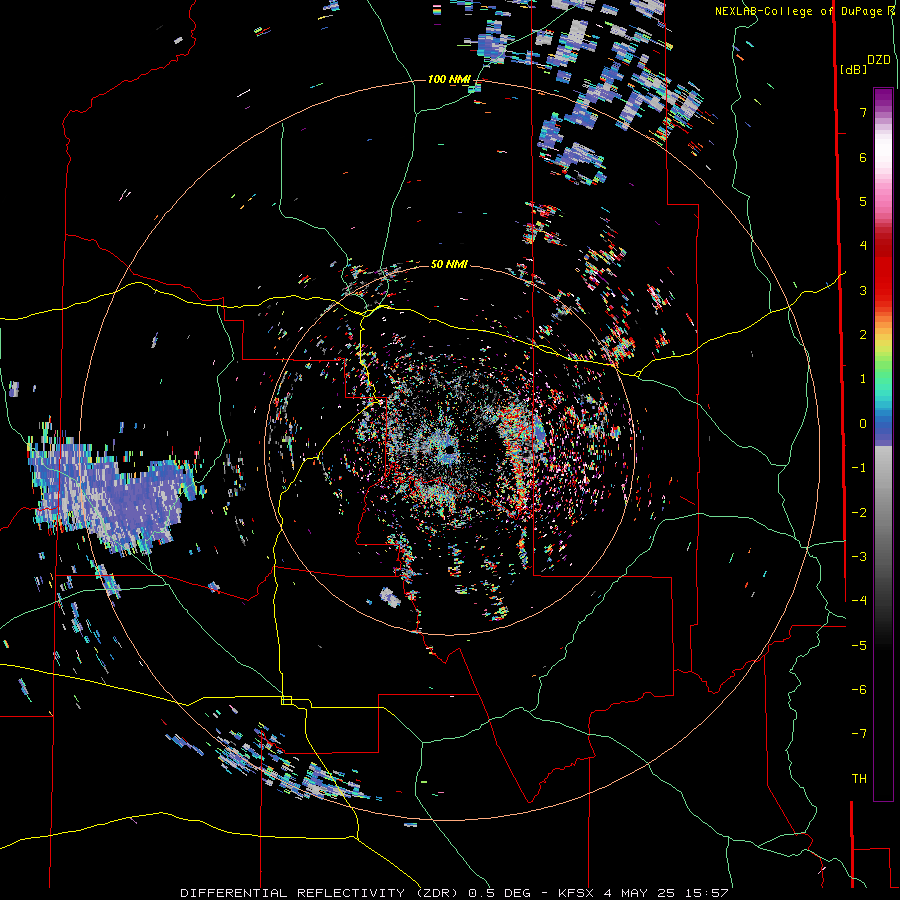Viewport: 900px width, 900px height.
Task: Click "0.5 DEG" elevation in the caption
Action: (500, 893)
